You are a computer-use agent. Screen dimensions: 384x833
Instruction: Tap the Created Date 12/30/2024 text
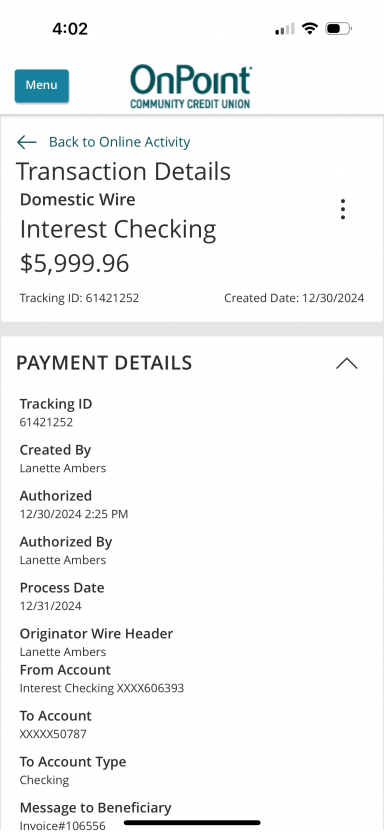point(294,298)
